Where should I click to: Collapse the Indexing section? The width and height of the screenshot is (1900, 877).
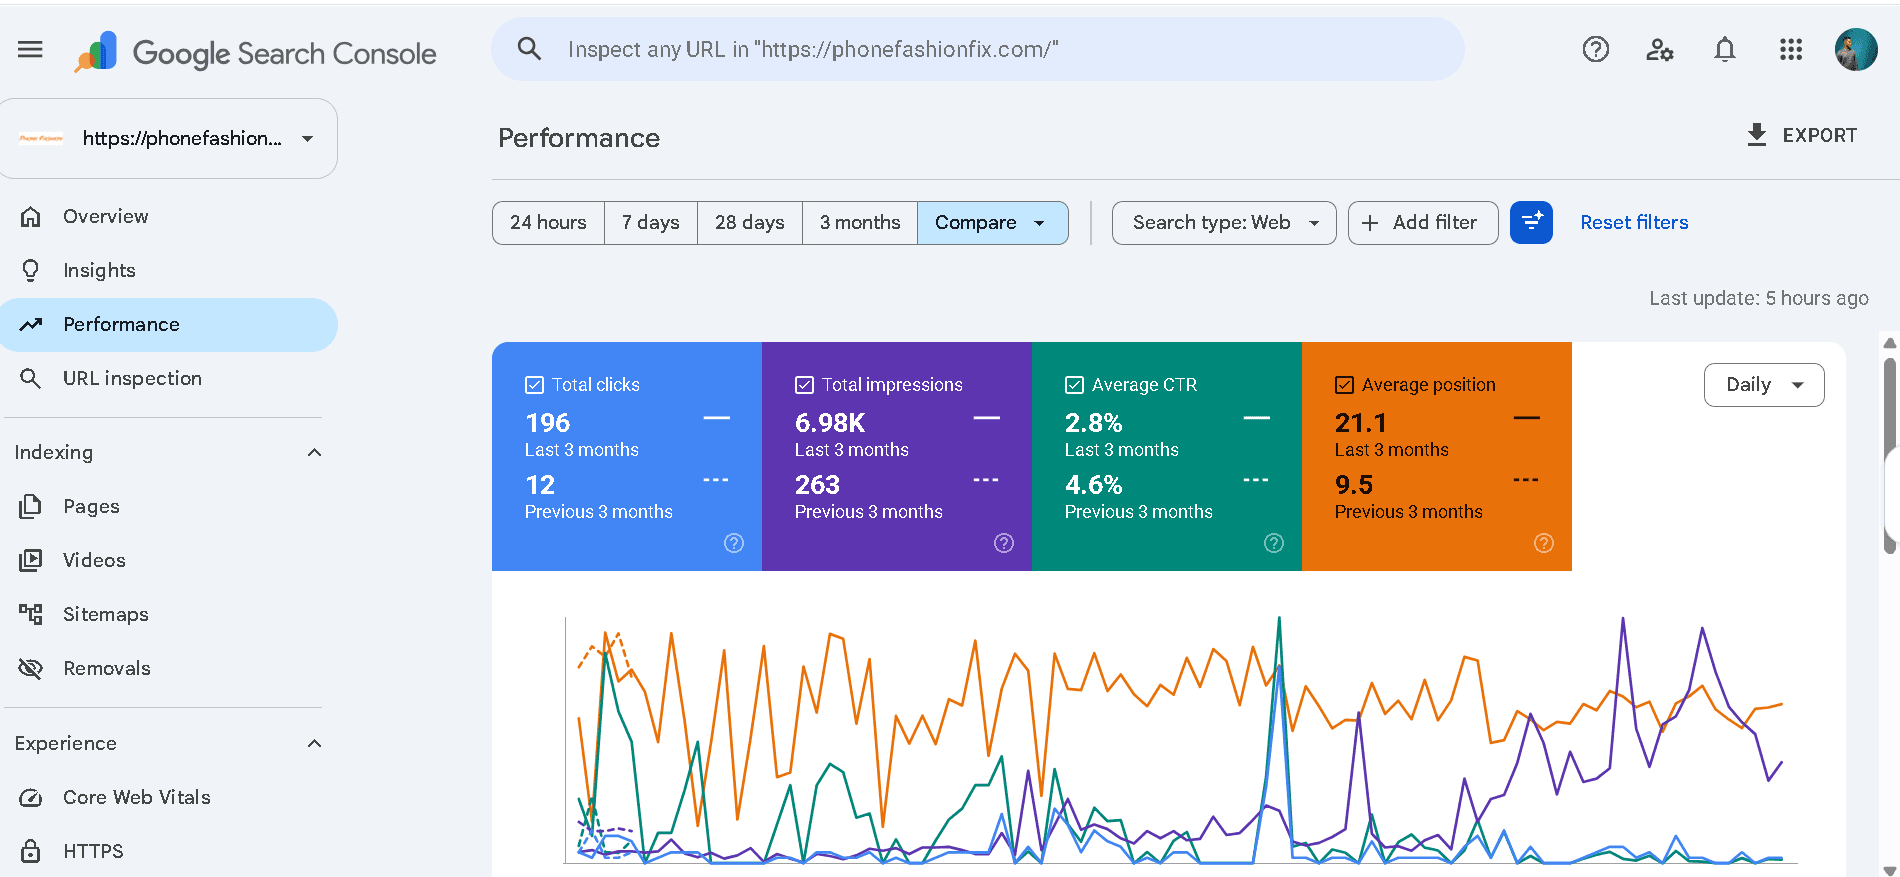point(314,452)
